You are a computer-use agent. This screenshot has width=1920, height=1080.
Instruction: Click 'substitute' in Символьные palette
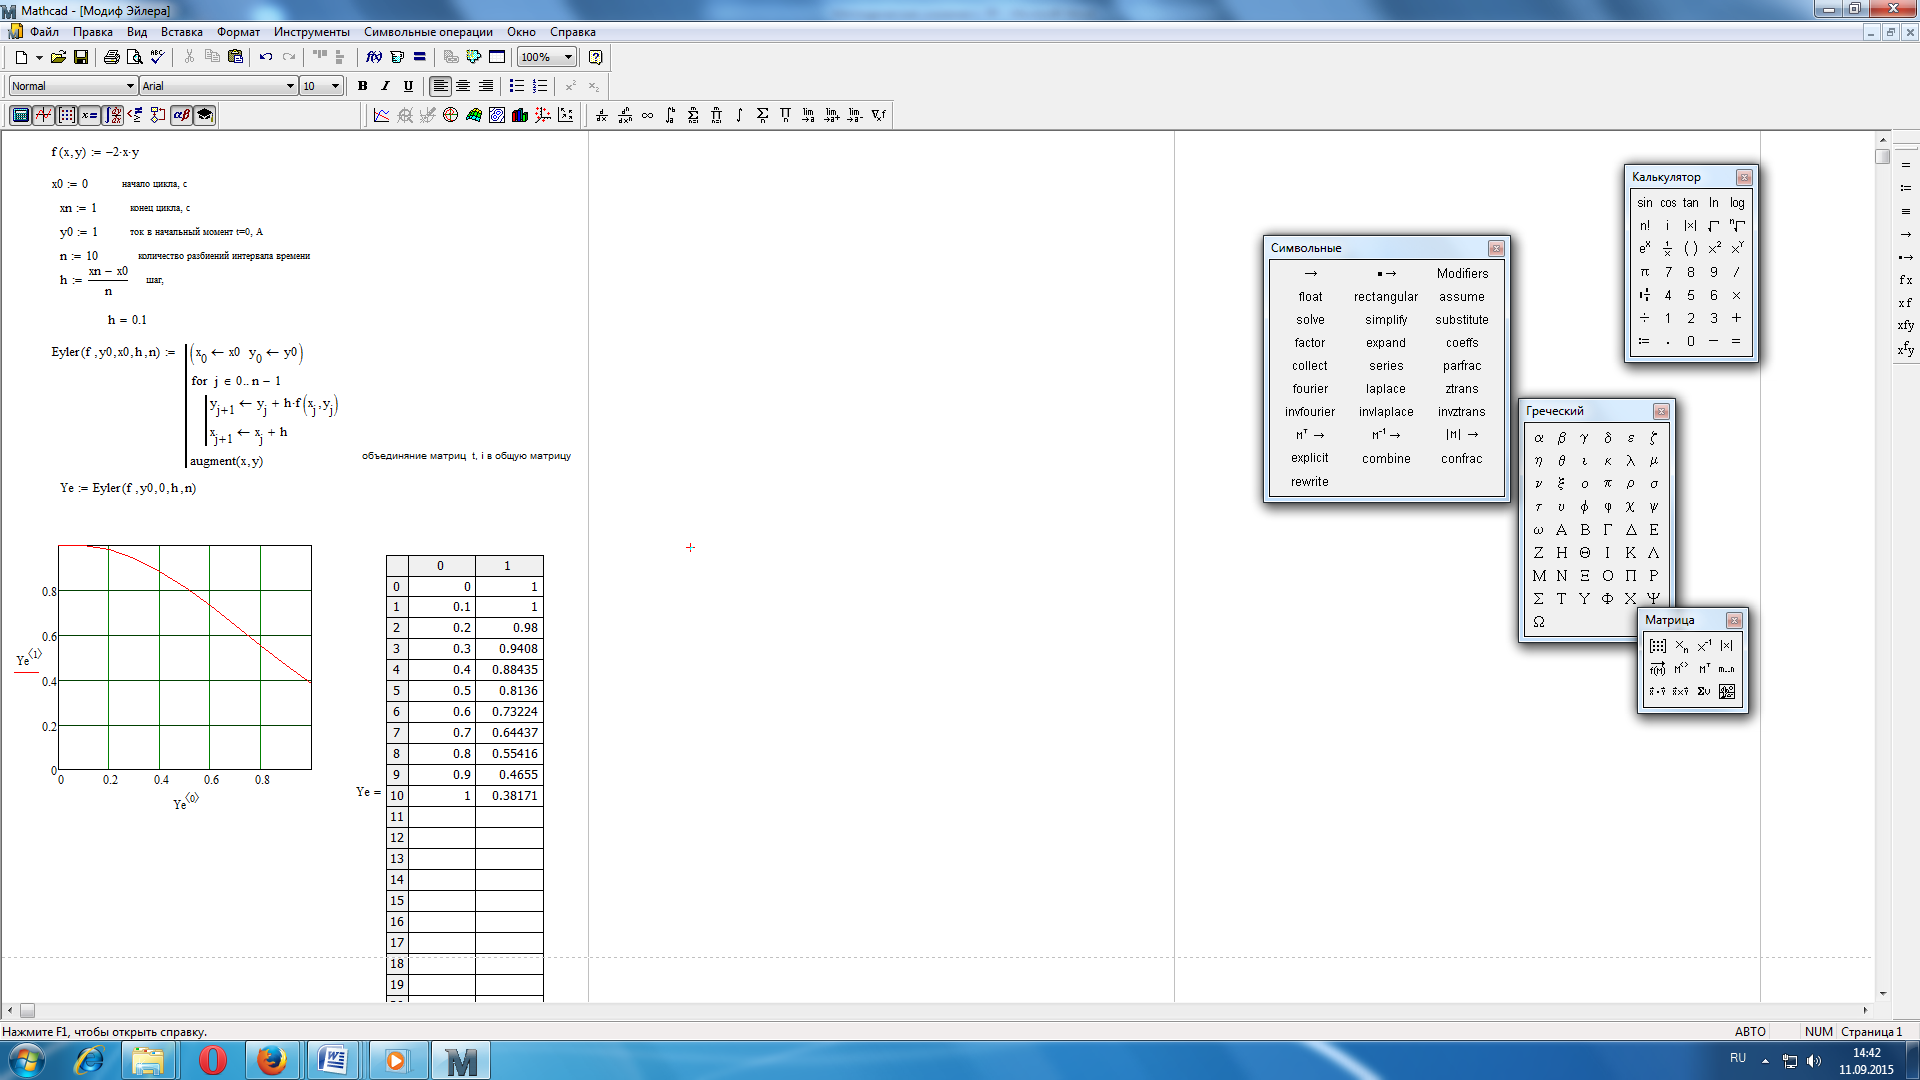(x=1462, y=320)
